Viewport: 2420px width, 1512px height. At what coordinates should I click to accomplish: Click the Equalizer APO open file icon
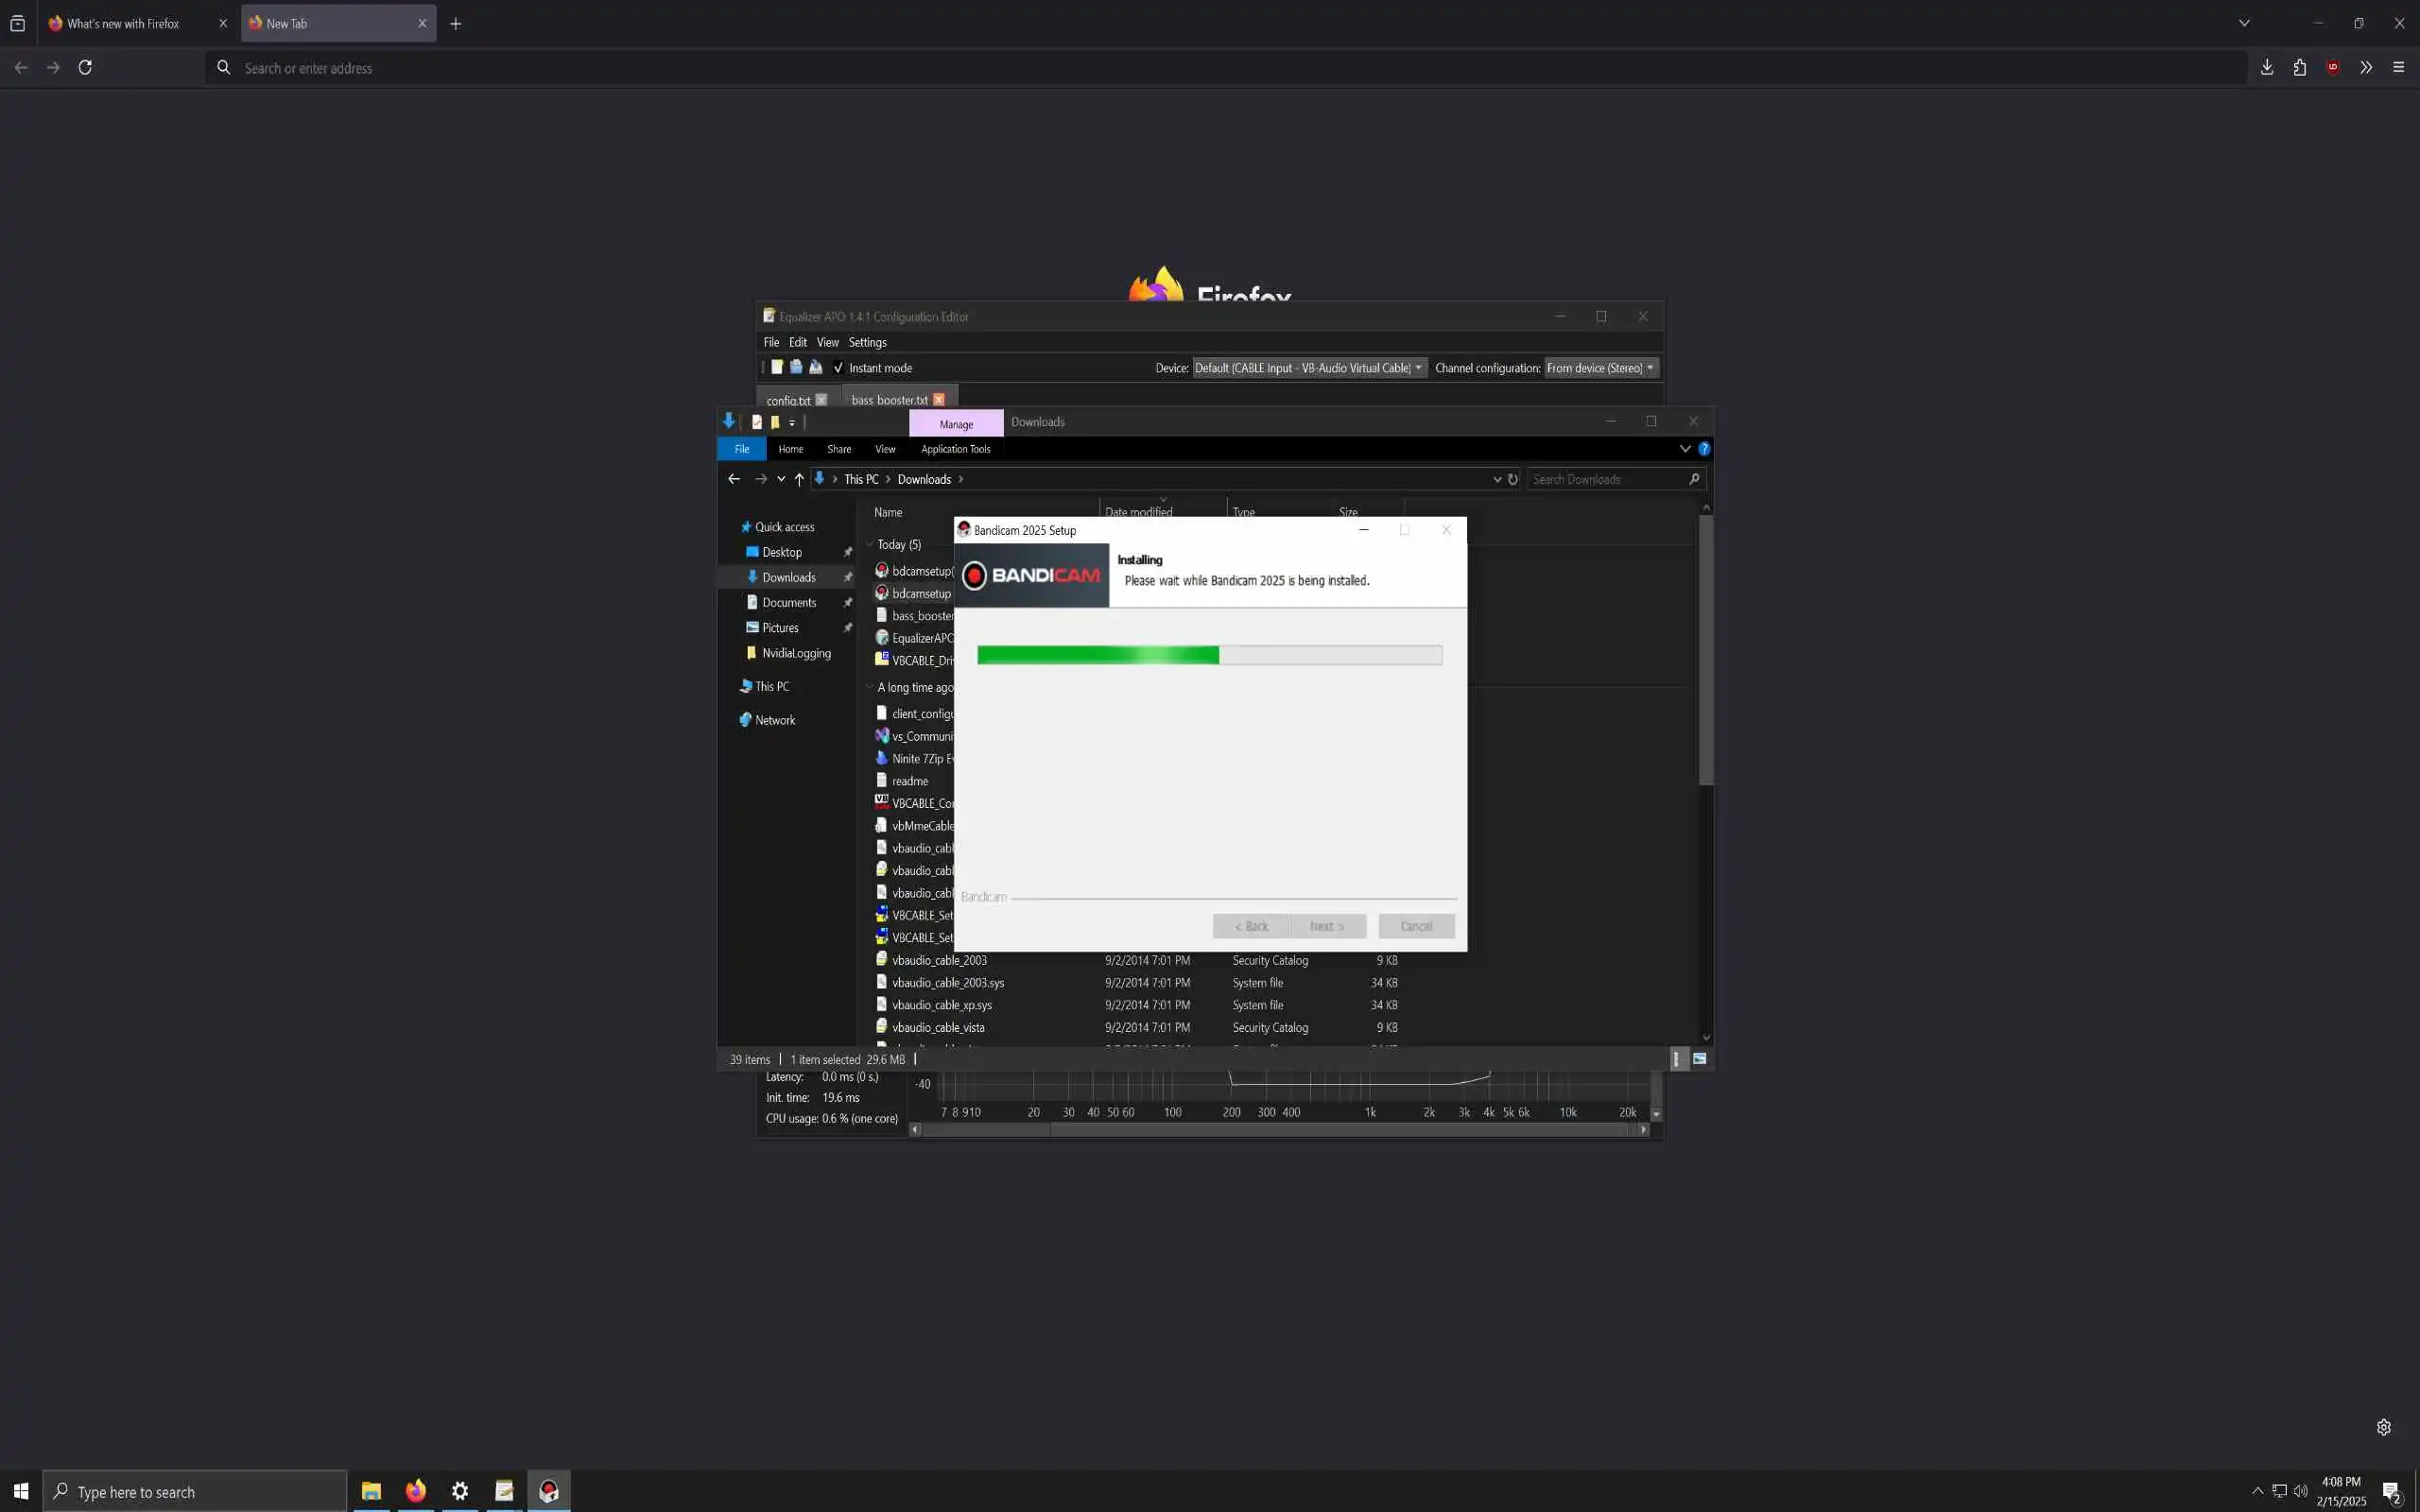(x=796, y=367)
